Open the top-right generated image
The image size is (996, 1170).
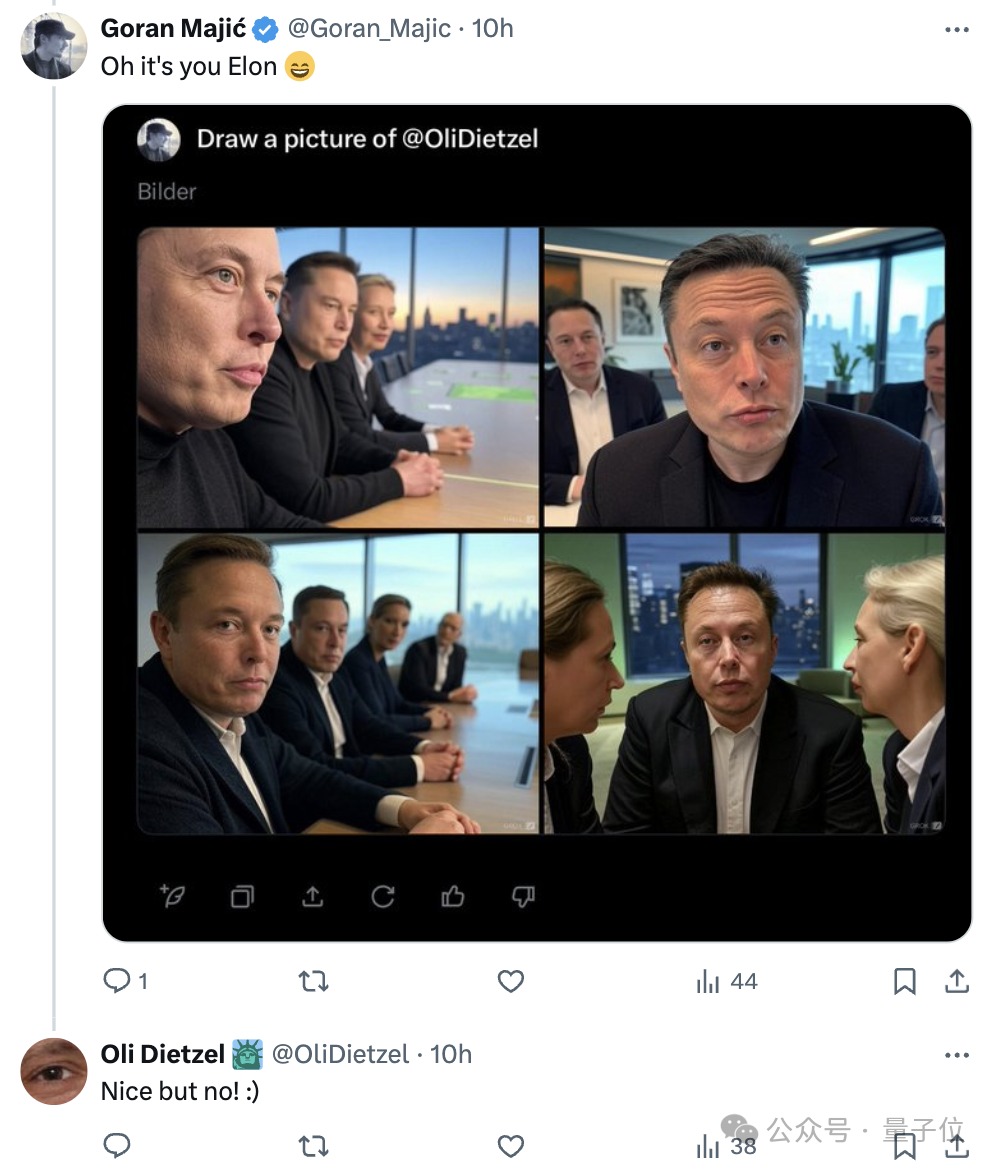(x=744, y=378)
